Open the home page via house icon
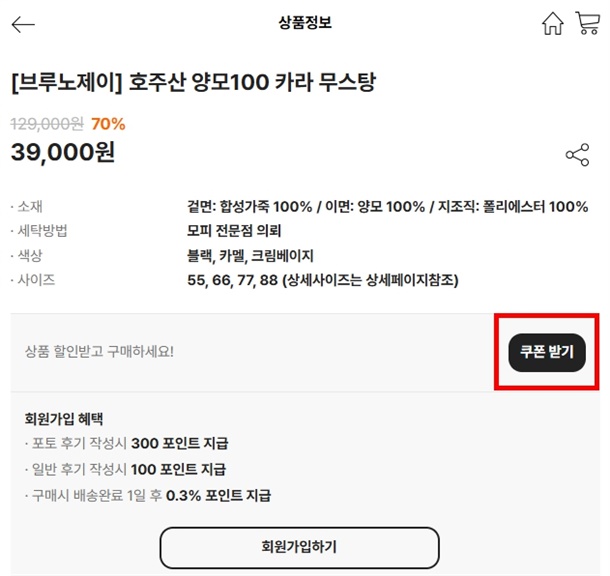 click(x=552, y=23)
